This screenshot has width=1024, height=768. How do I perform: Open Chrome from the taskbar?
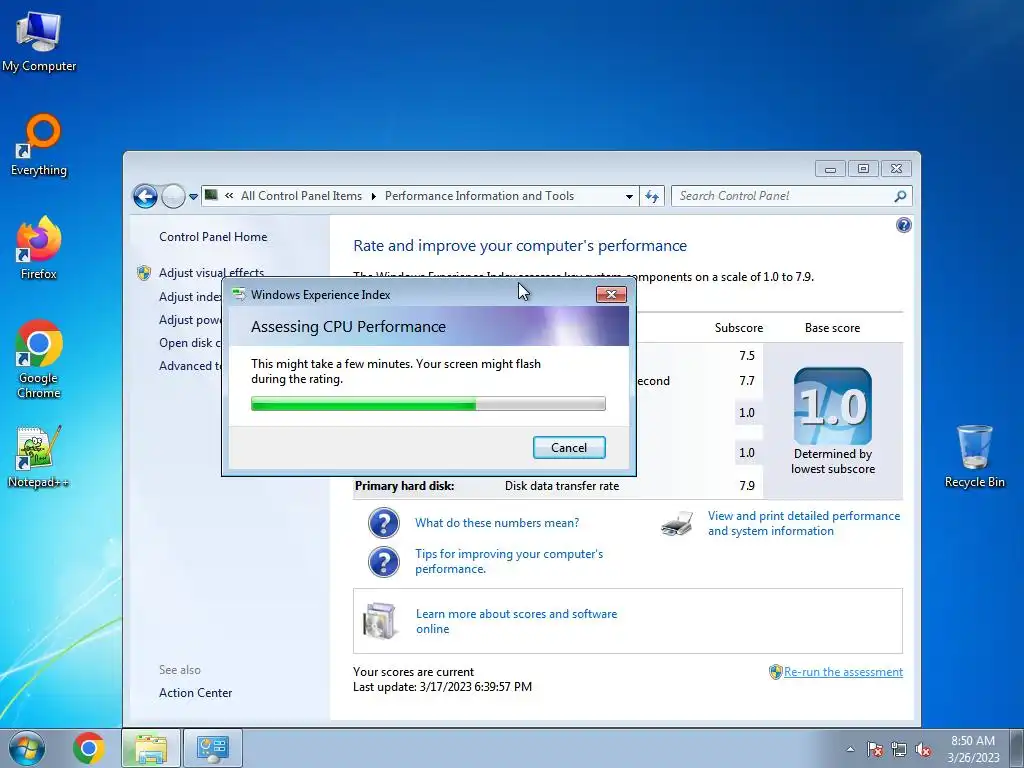tap(89, 748)
